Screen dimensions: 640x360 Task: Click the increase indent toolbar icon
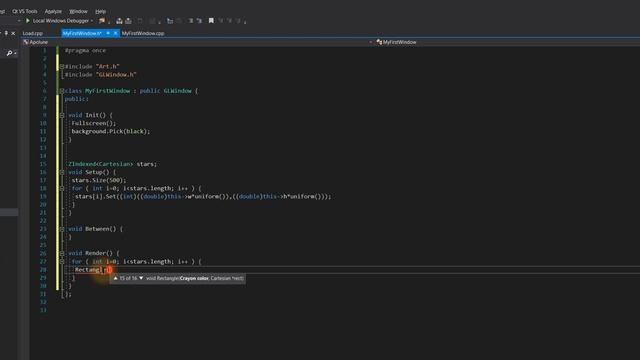click(199, 21)
